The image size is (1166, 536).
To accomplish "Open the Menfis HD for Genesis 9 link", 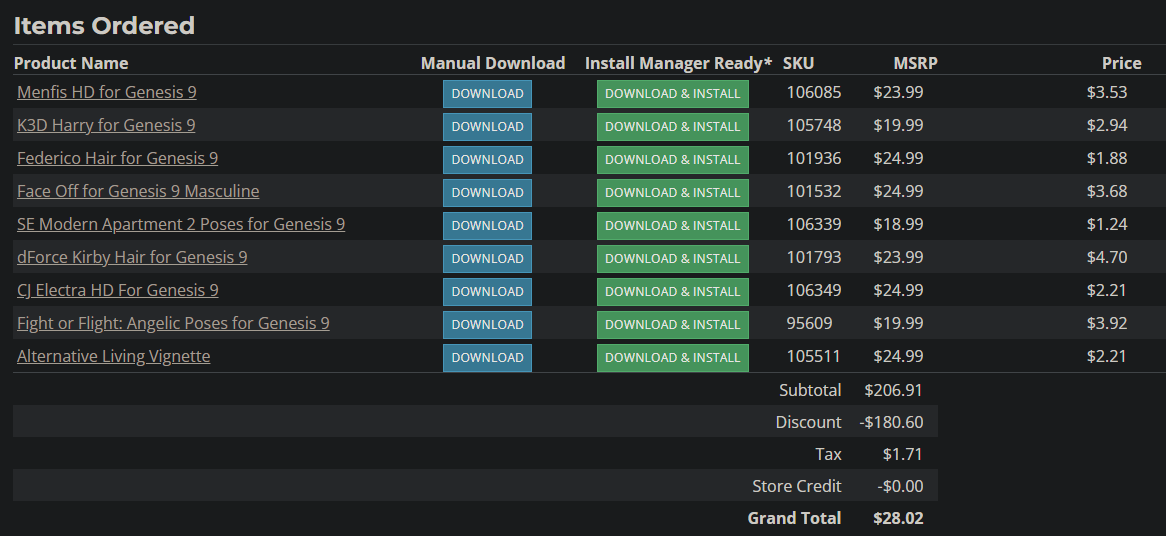I will coord(107,92).
